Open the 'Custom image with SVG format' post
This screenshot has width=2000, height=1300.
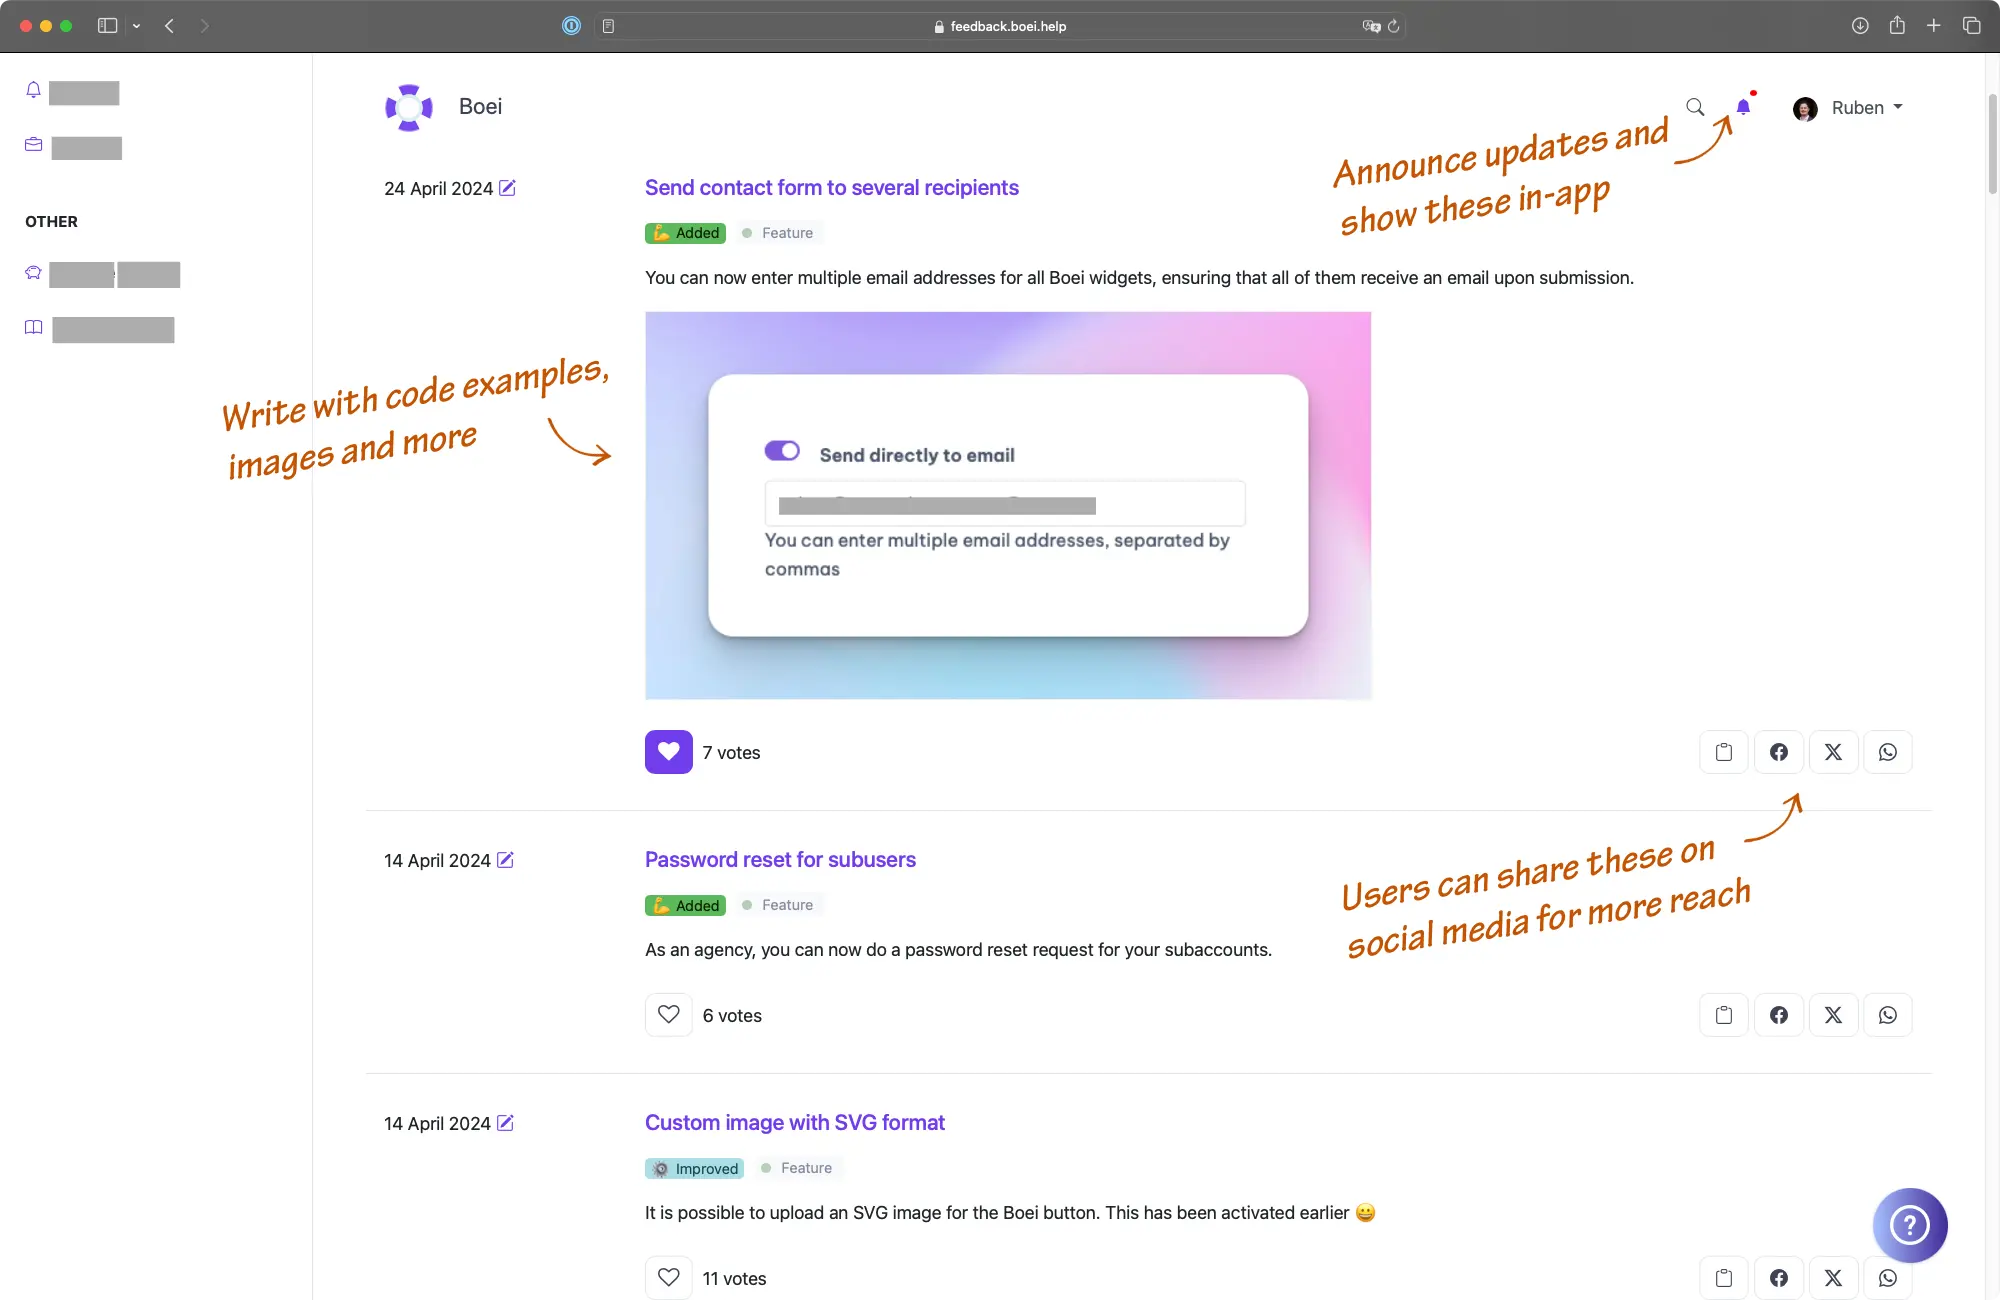pyautogui.click(x=794, y=1122)
